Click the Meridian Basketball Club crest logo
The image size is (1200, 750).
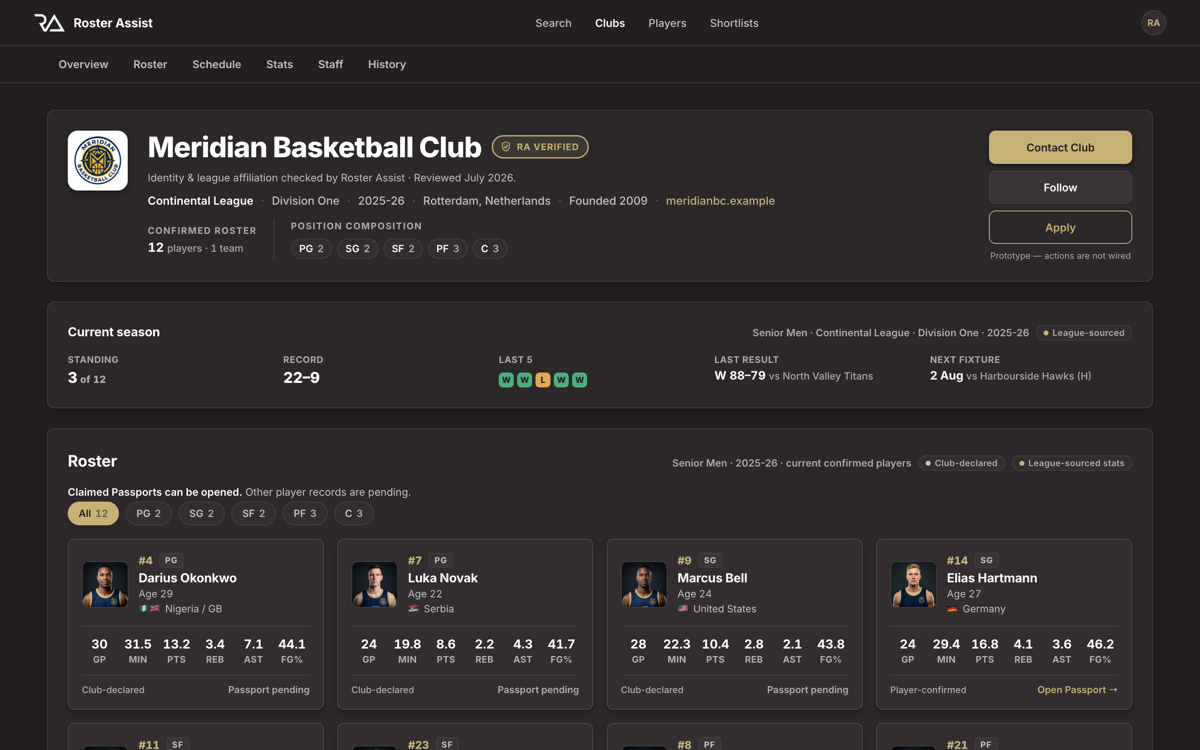98,160
